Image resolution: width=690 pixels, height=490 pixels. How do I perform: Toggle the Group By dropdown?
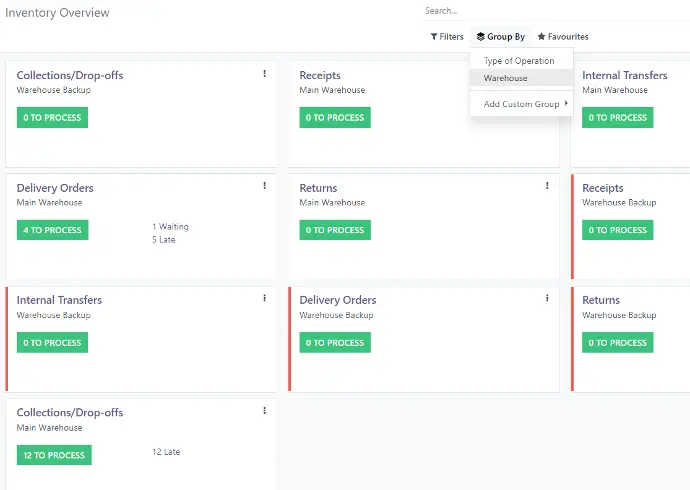pos(500,37)
